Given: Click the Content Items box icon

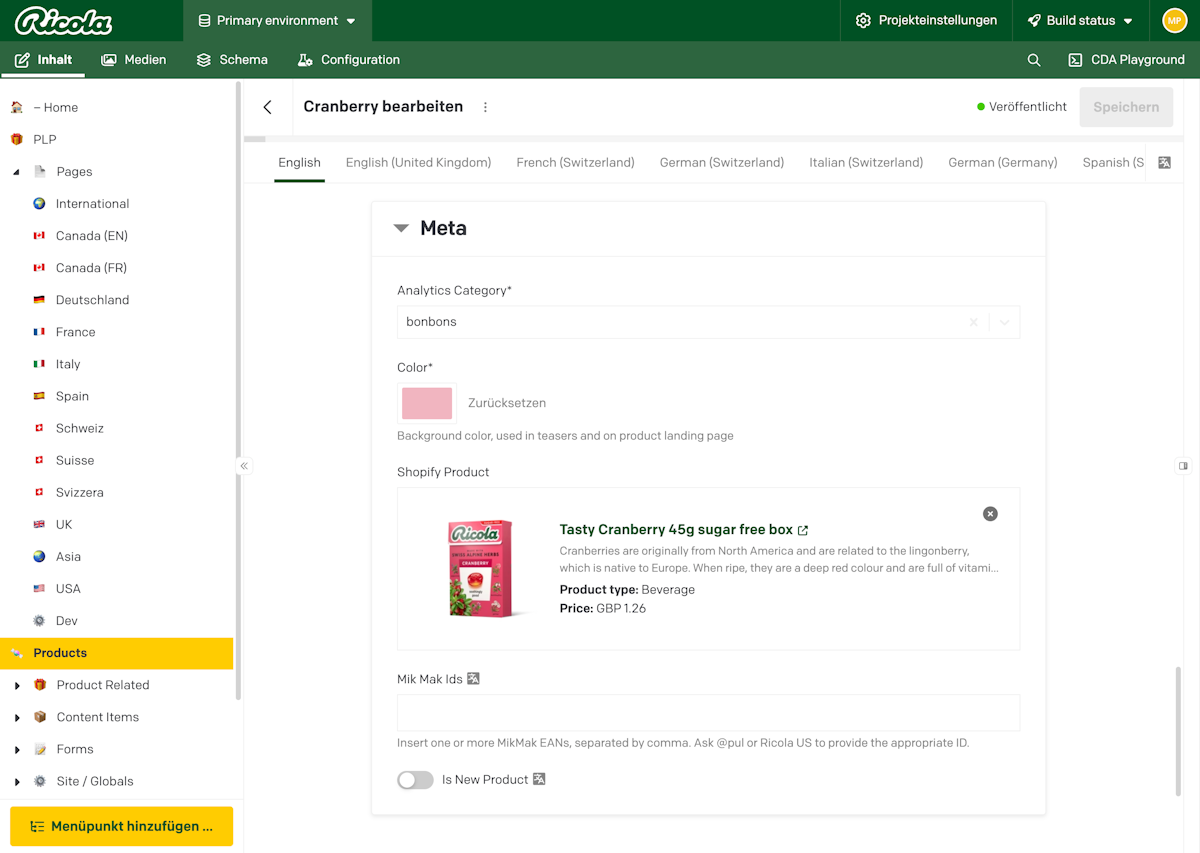Looking at the screenshot, I should [40, 717].
